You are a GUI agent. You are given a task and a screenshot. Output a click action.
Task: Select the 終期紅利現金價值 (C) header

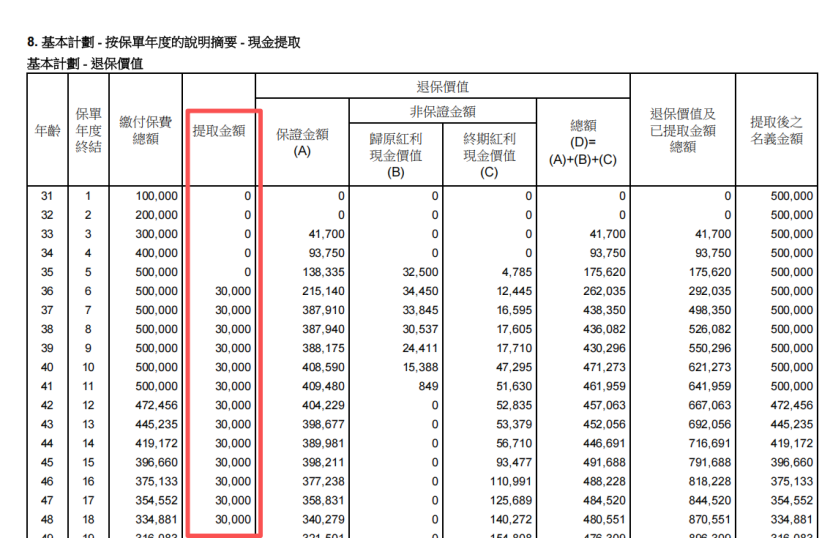click(489, 155)
